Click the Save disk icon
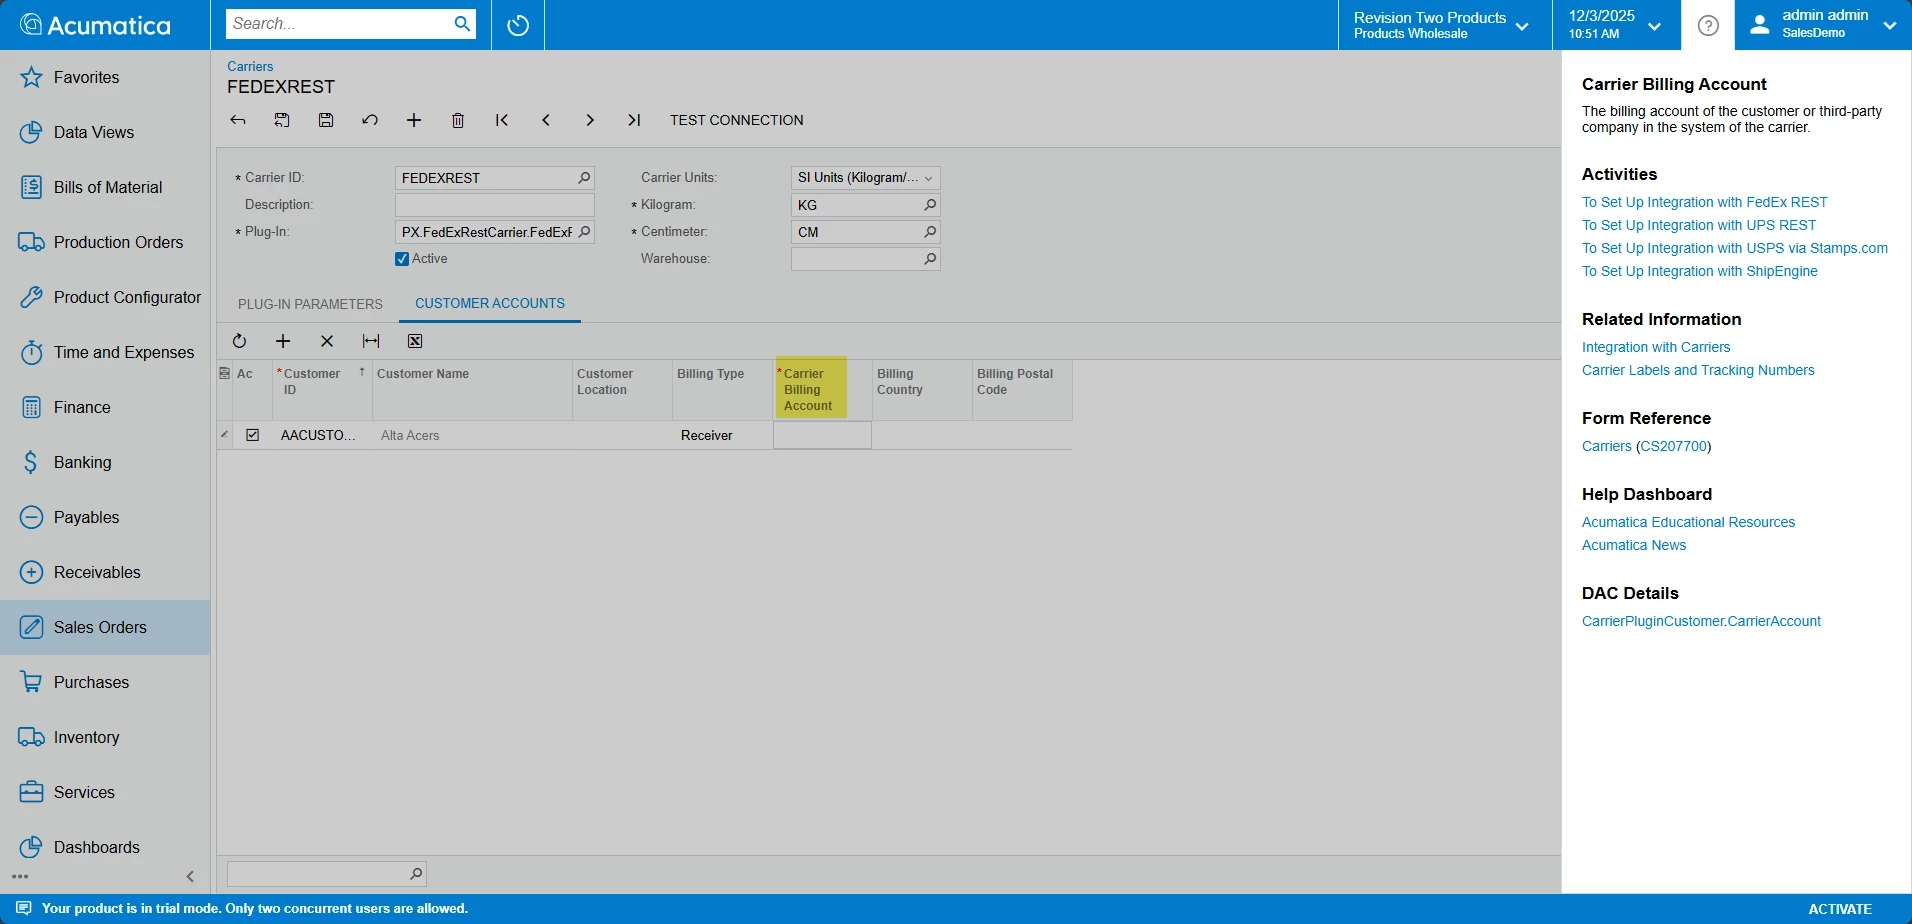Image resolution: width=1912 pixels, height=924 pixels. [x=326, y=120]
